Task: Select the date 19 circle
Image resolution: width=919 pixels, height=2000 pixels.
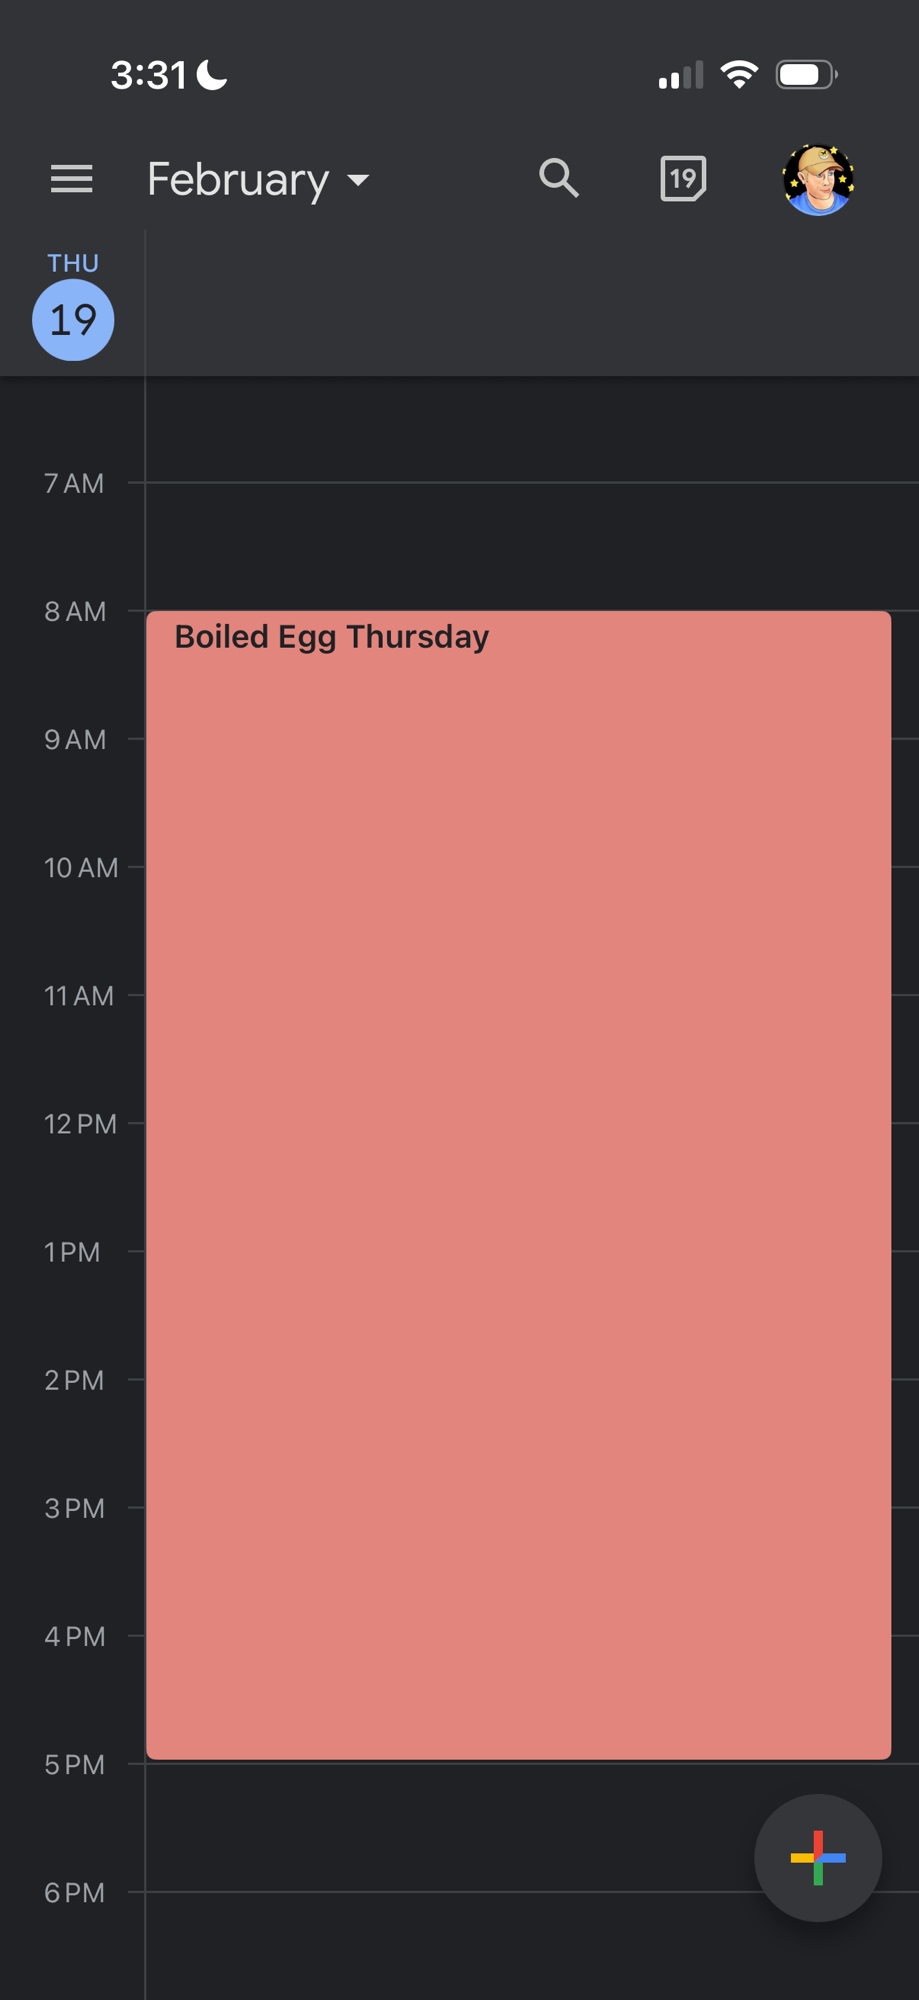Action: (73, 320)
